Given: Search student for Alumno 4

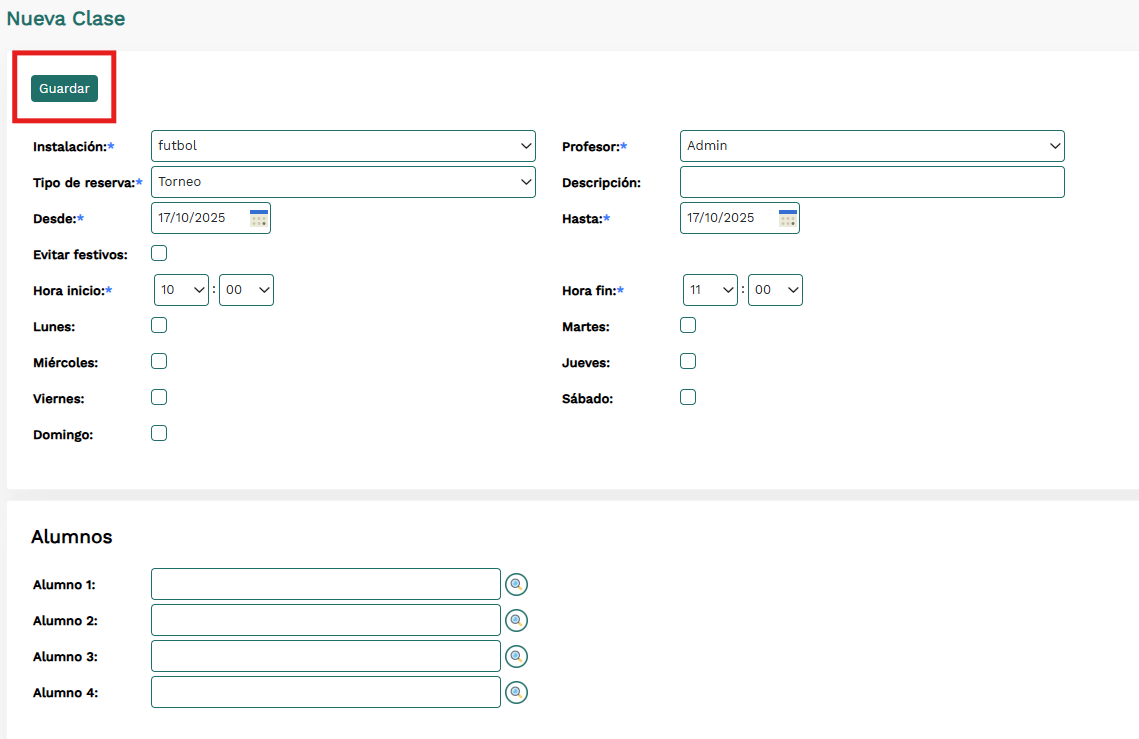Looking at the screenshot, I should pyautogui.click(x=516, y=692).
